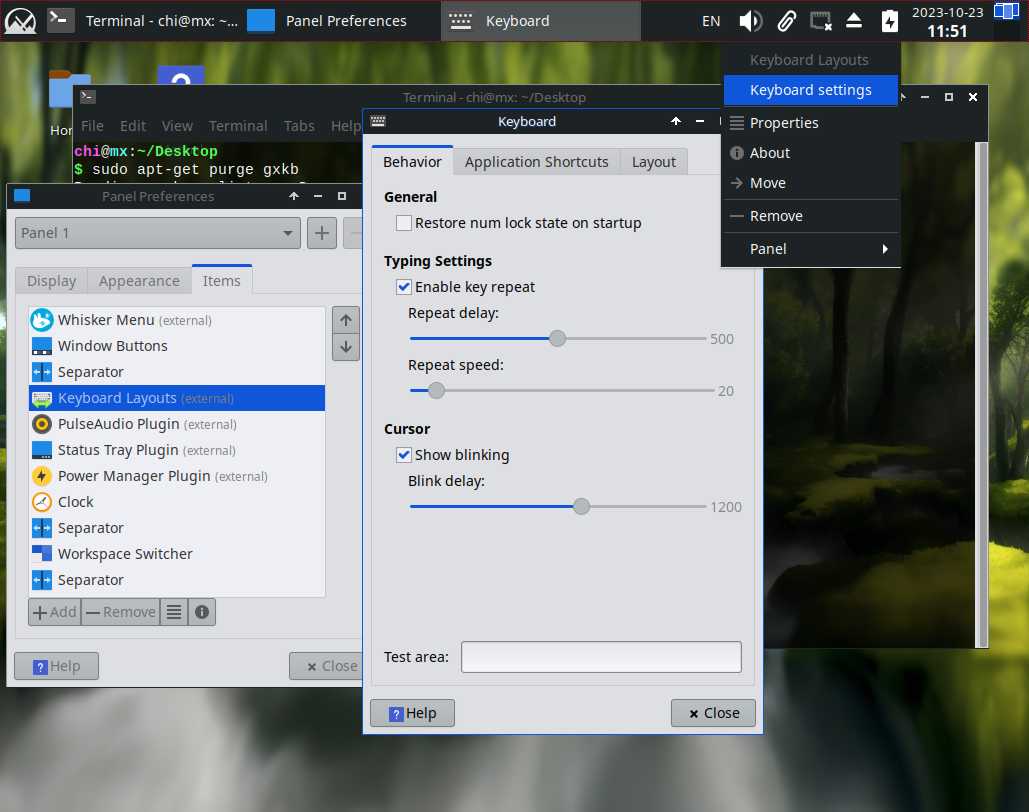The image size is (1029, 812).
Task: Click the terminal launcher icon in the top panel
Action: point(60,20)
